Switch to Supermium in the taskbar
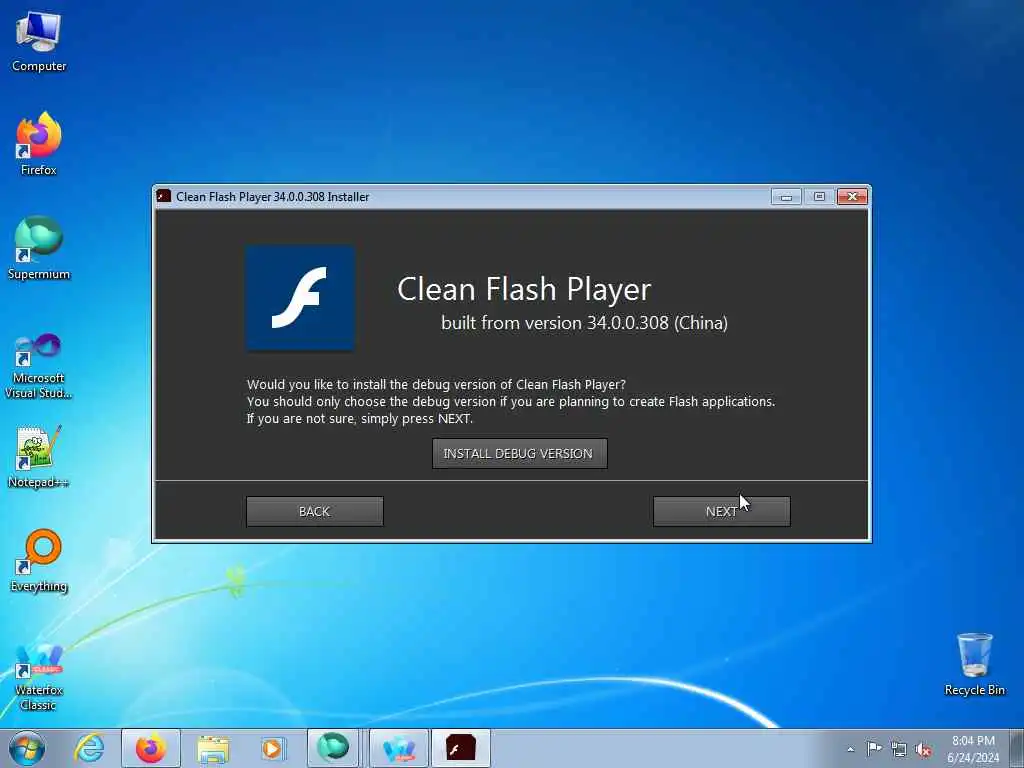This screenshot has width=1024, height=768. tap(333, 748)
